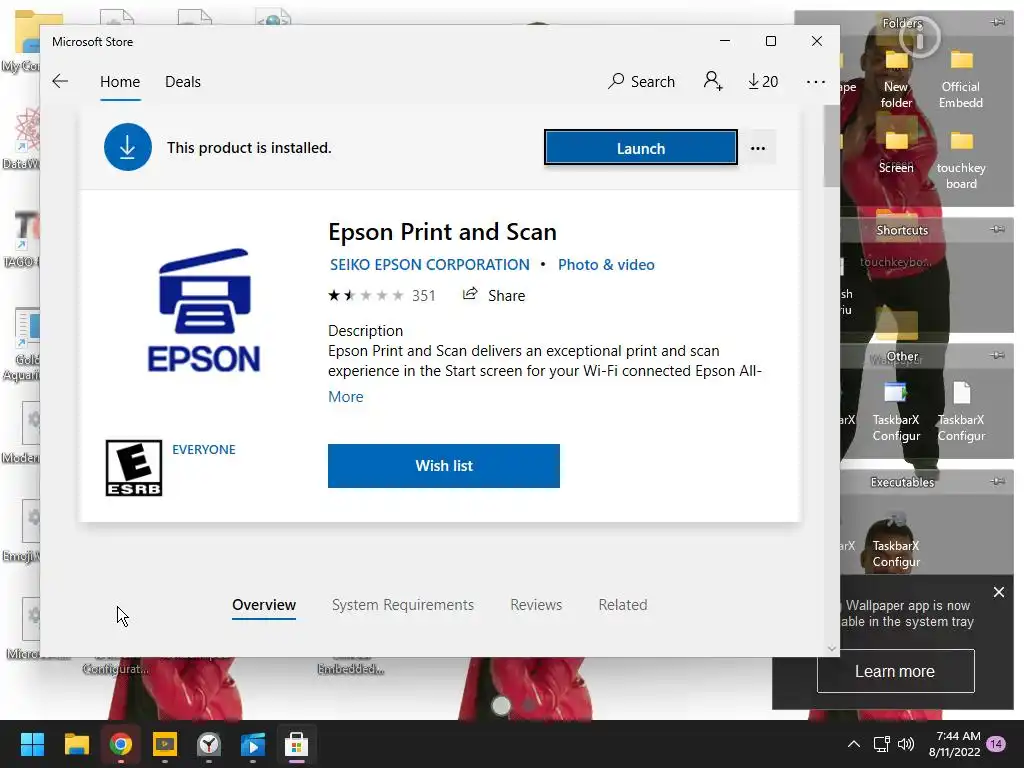Open the blue media player taskbar icon
The height and width of the screenshot is (768, 1024).
(x=253, y=744)
